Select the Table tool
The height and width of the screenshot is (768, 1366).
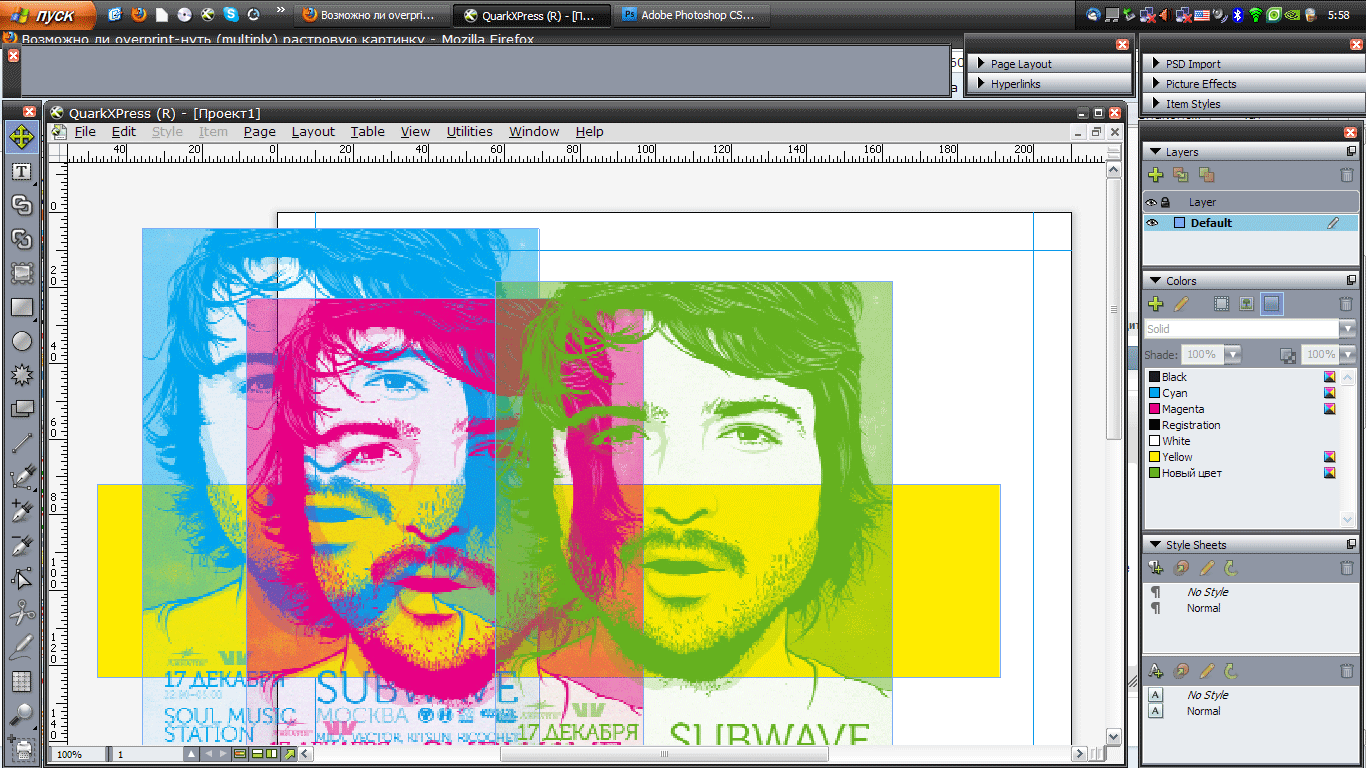pos(21,681)
